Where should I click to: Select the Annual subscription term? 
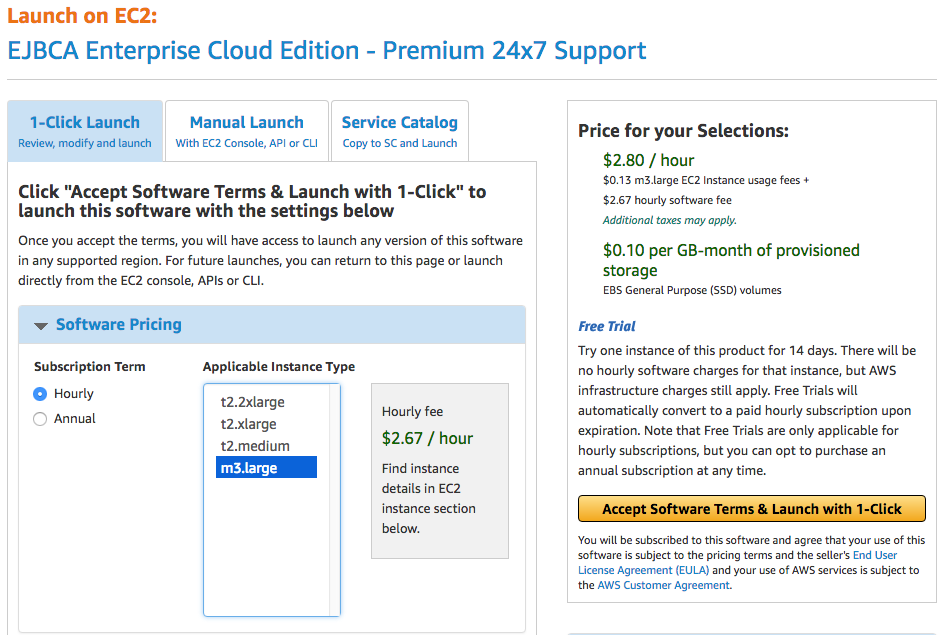tap(40, 419)
